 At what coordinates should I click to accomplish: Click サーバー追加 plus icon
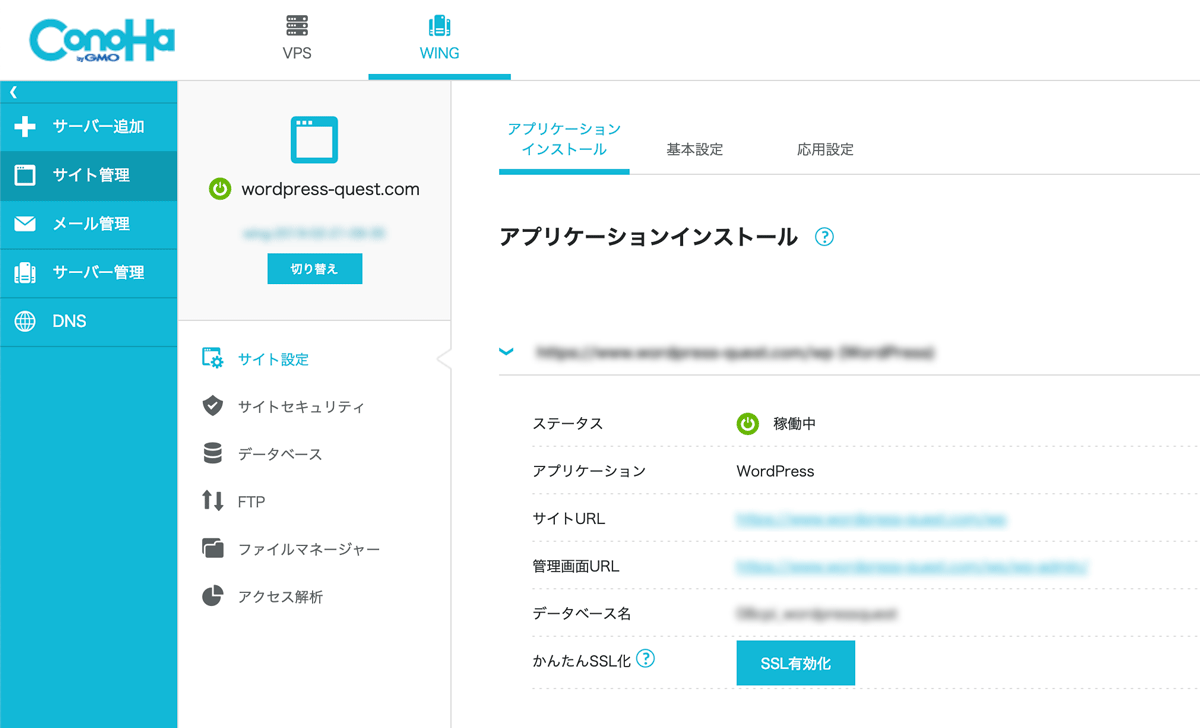pyautogui.click(x=25, y=127)
